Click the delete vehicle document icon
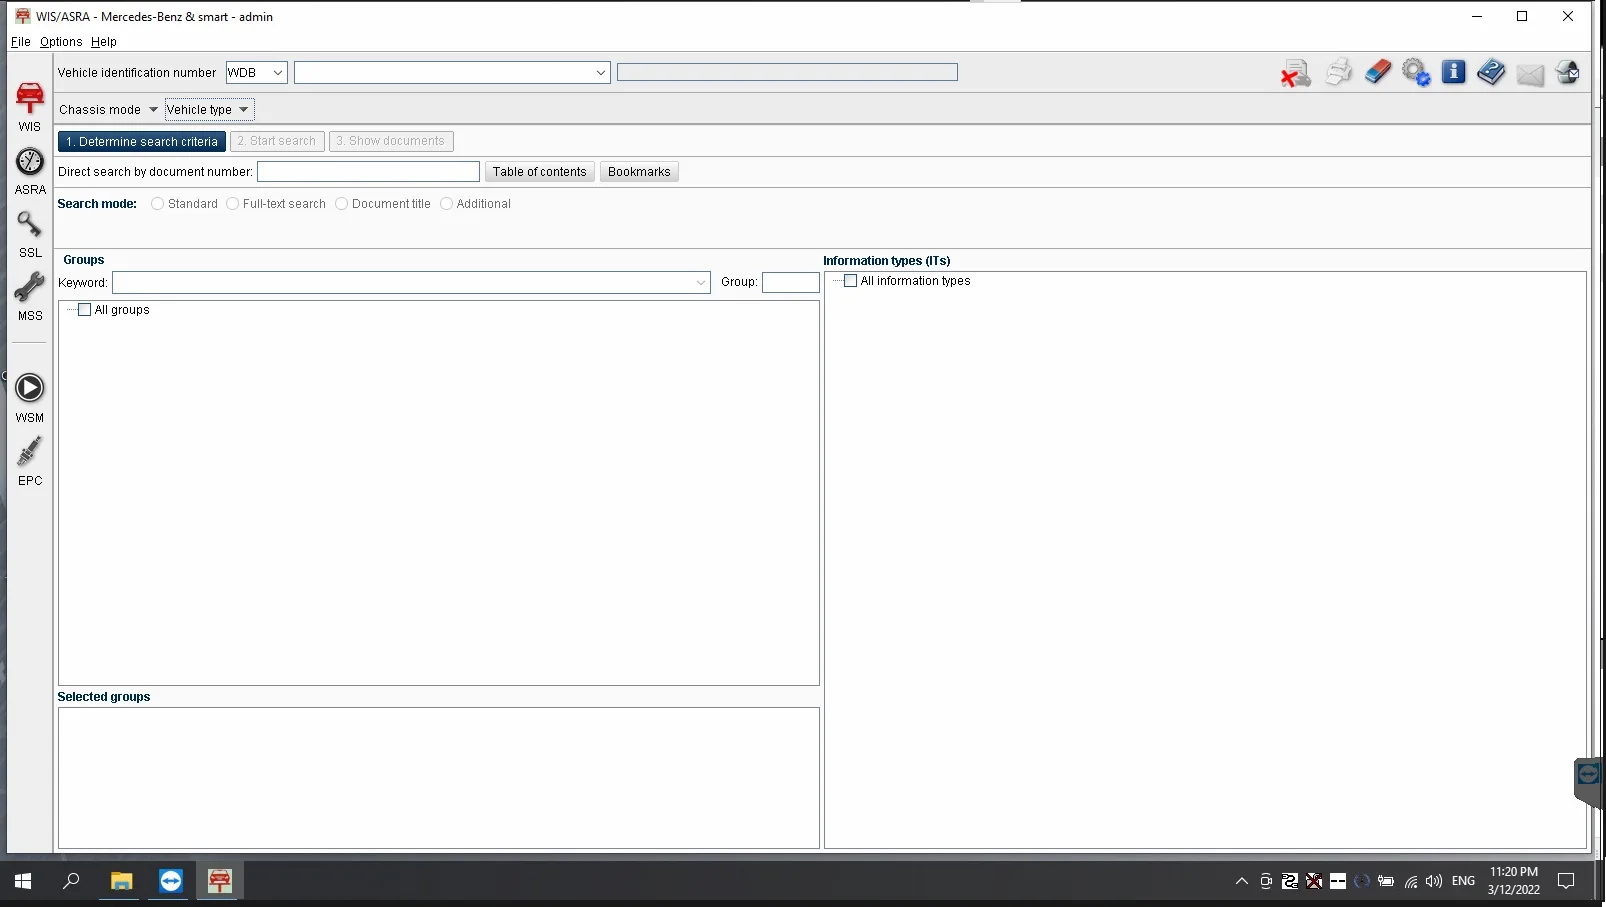The image size is (1606, 907). click(x=1296, y=73)
